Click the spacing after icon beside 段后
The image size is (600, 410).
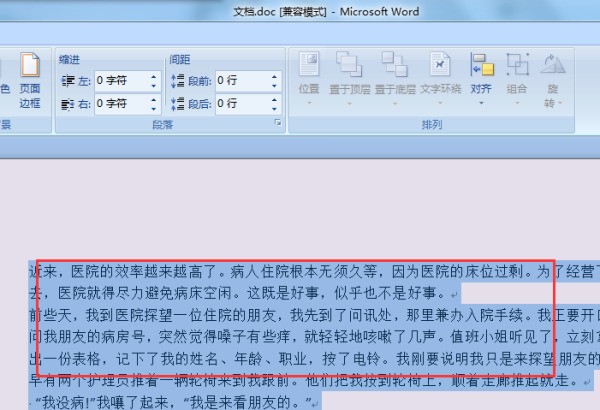(178, 104)
